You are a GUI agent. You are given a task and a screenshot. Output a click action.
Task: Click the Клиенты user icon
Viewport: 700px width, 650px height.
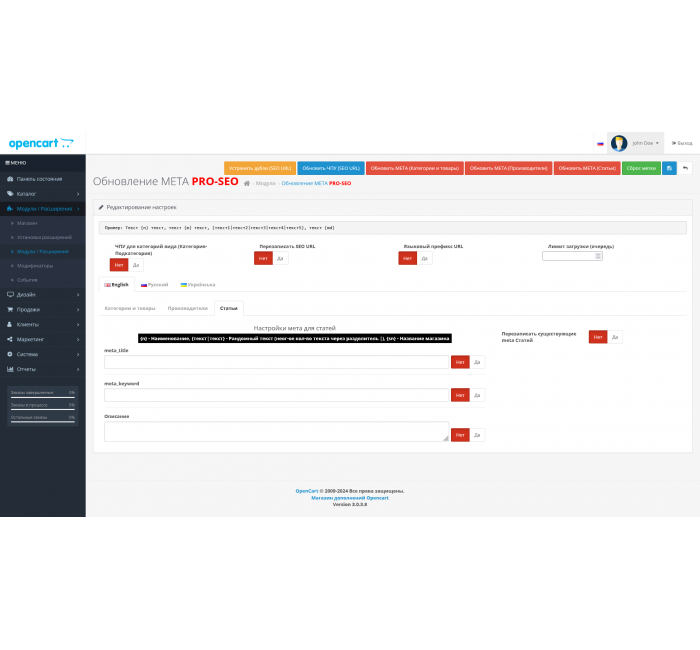(10, 325)
